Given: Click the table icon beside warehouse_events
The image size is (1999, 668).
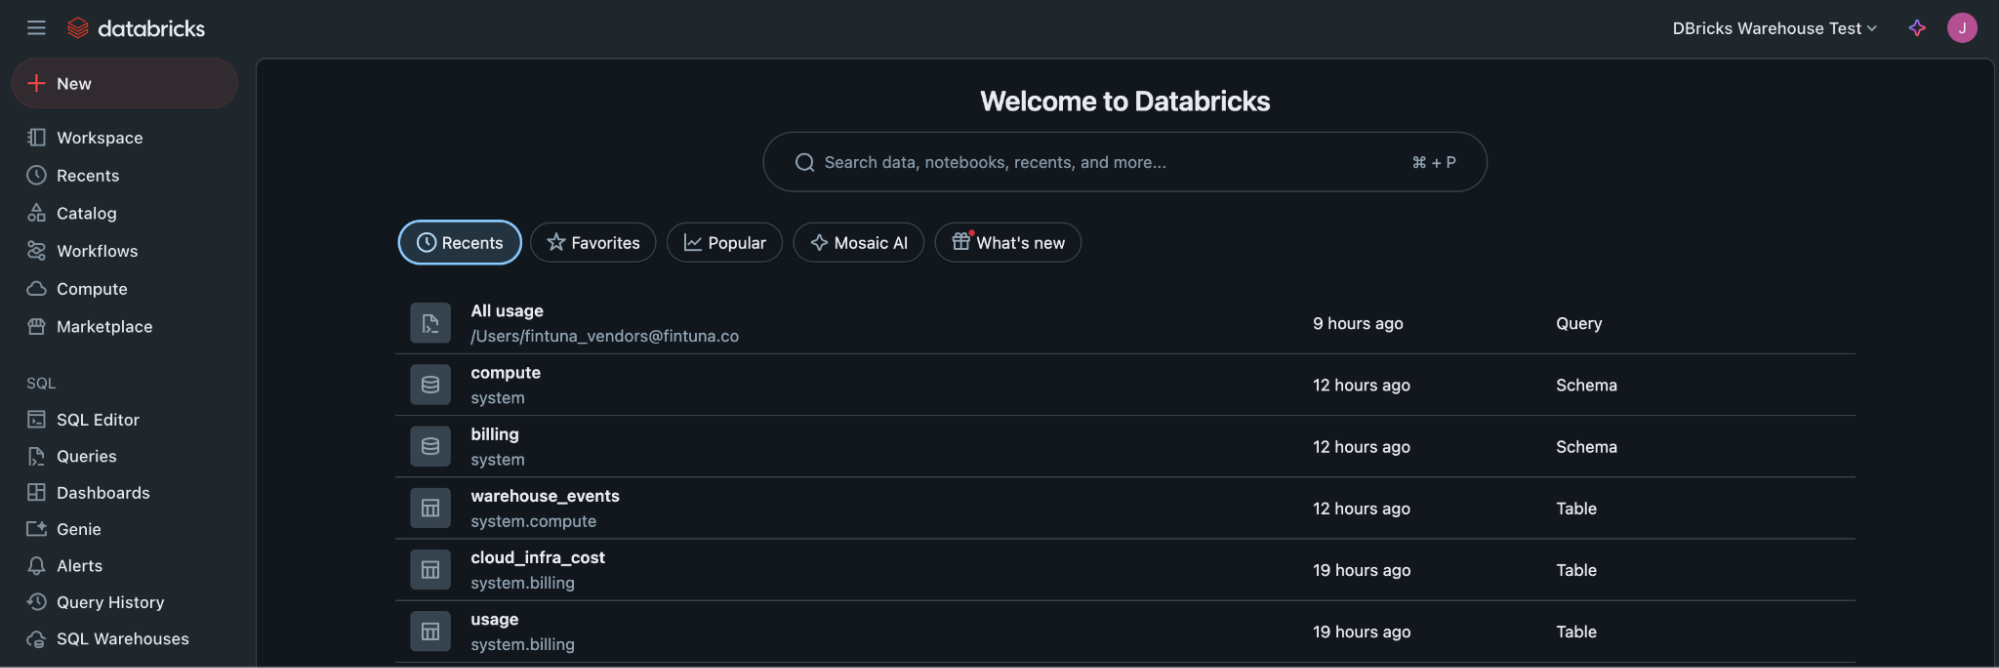Looking at the screenshot, I should (430, 508).
